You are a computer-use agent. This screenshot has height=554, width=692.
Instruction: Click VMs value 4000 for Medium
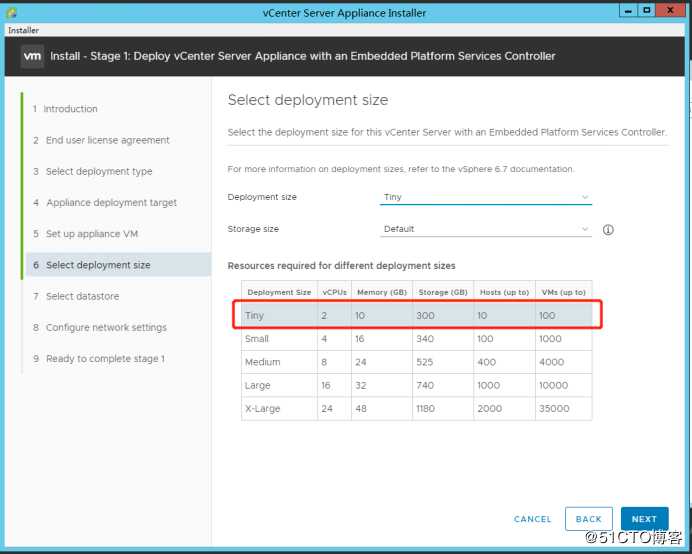(x=551, y=362)
